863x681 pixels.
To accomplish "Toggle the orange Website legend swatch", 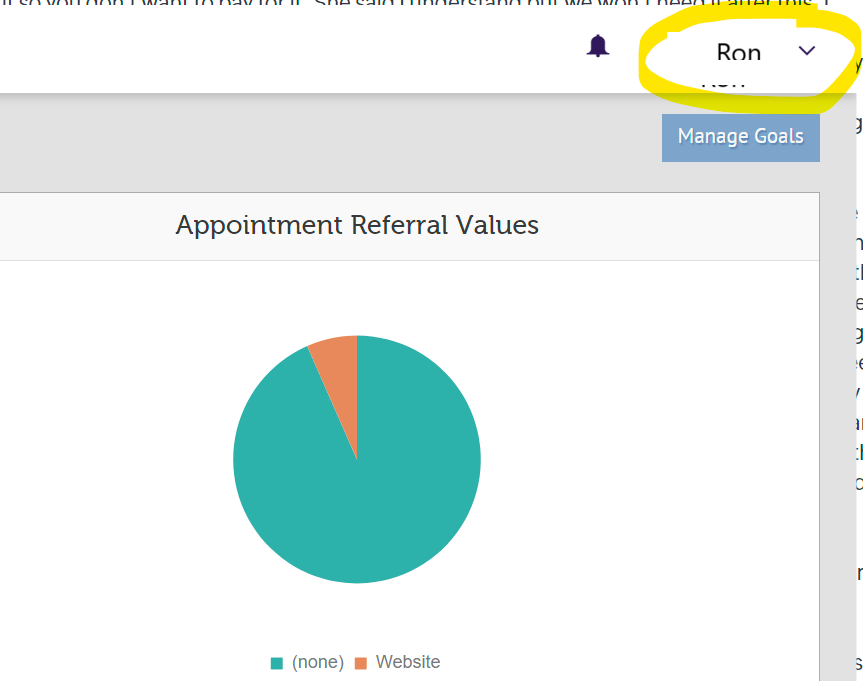I will [361, 663].
